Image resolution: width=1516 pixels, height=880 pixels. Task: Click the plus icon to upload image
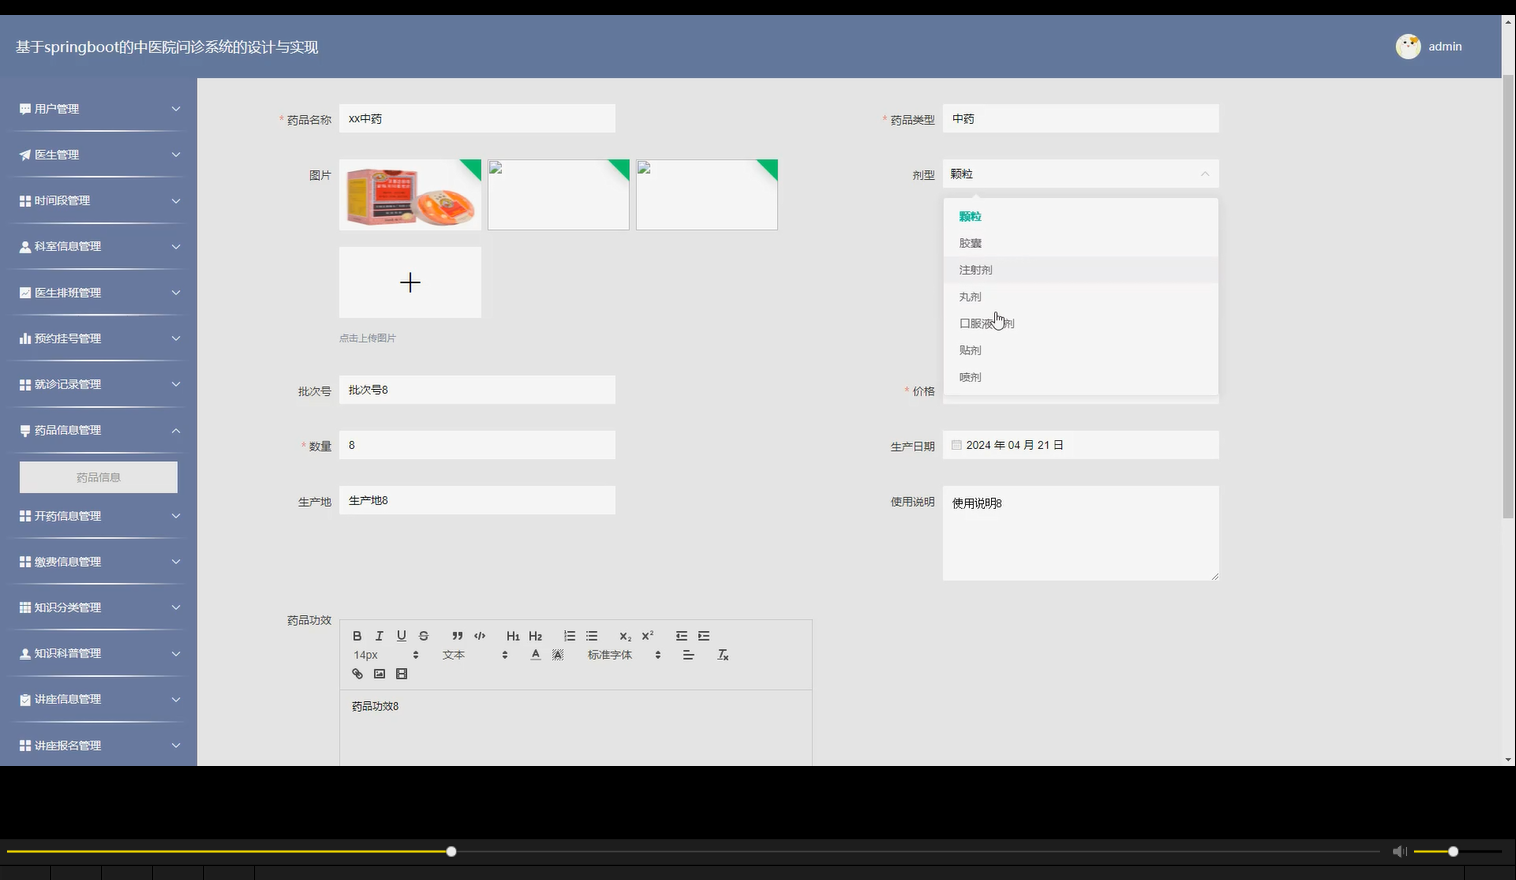410,282
